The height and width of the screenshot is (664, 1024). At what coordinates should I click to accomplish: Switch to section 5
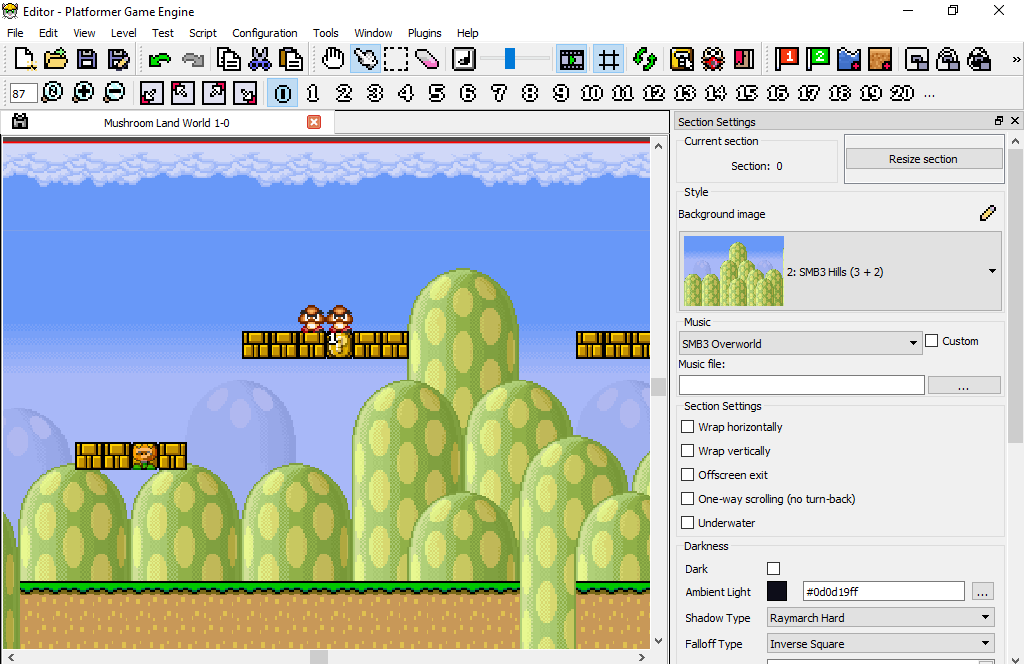point(437,93)
